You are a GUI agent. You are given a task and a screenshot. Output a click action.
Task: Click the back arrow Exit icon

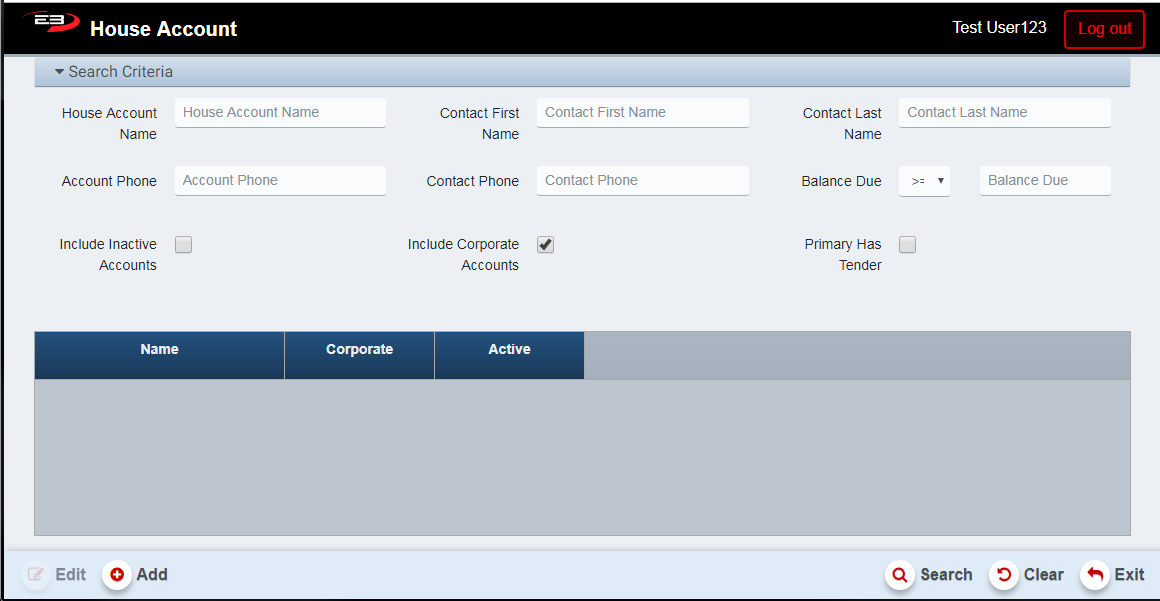click(x=1095, y=575)
